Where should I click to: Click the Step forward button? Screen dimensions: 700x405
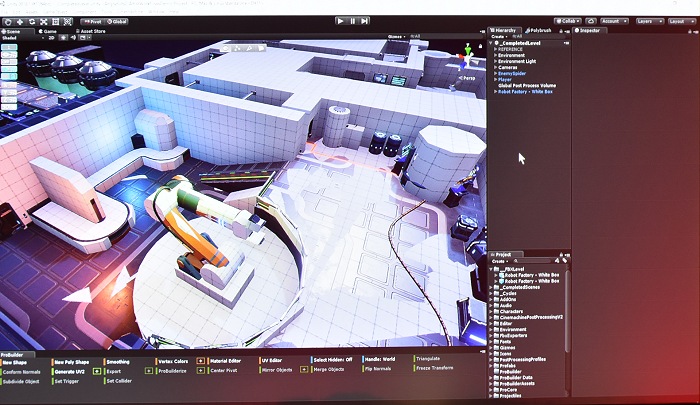click(365, 21)
